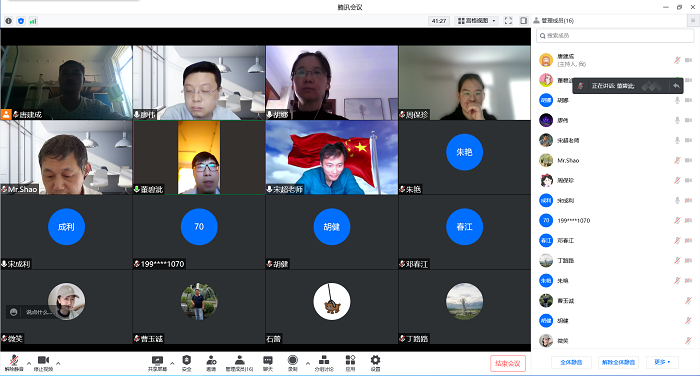Viewport: 700px width, 376px height.
Task: Toggle host 唐建成 camera icon in member list
Action: (x=688, y=60)
